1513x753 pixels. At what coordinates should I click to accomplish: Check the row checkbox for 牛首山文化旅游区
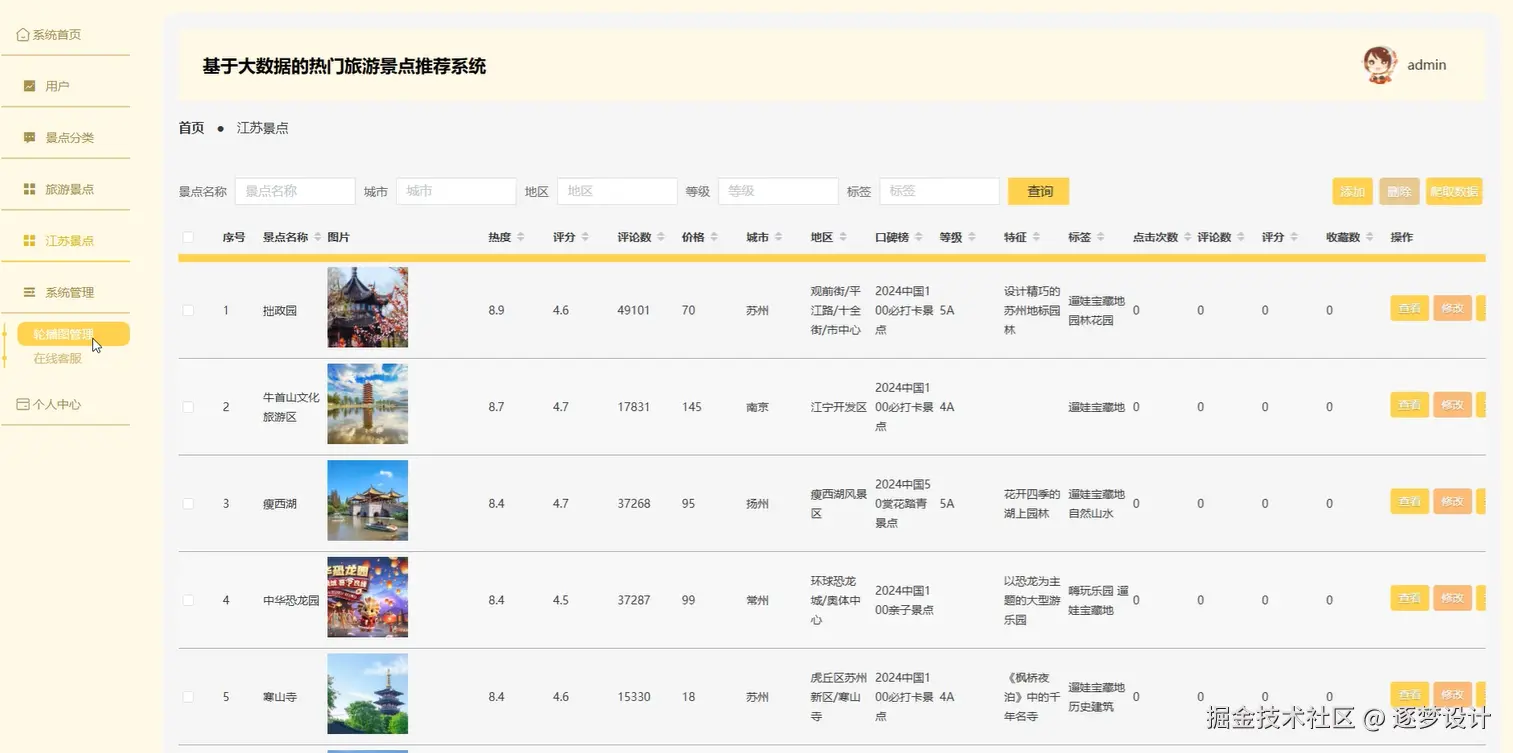[x=188, y=407]
